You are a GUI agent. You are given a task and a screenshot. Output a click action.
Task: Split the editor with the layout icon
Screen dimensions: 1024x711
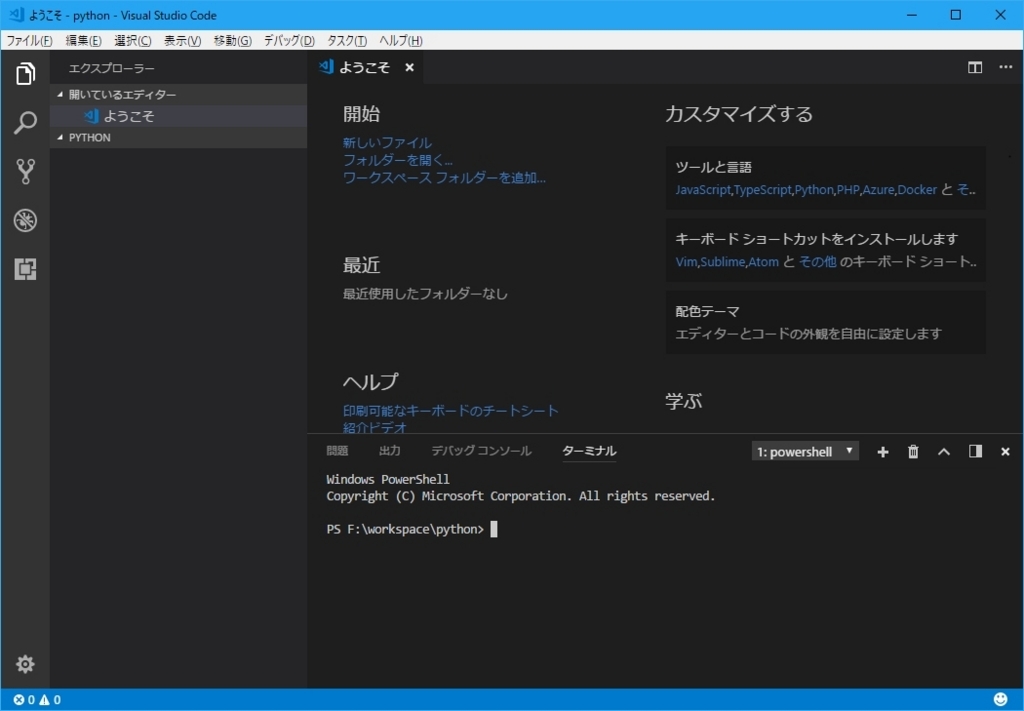point(974,67)
